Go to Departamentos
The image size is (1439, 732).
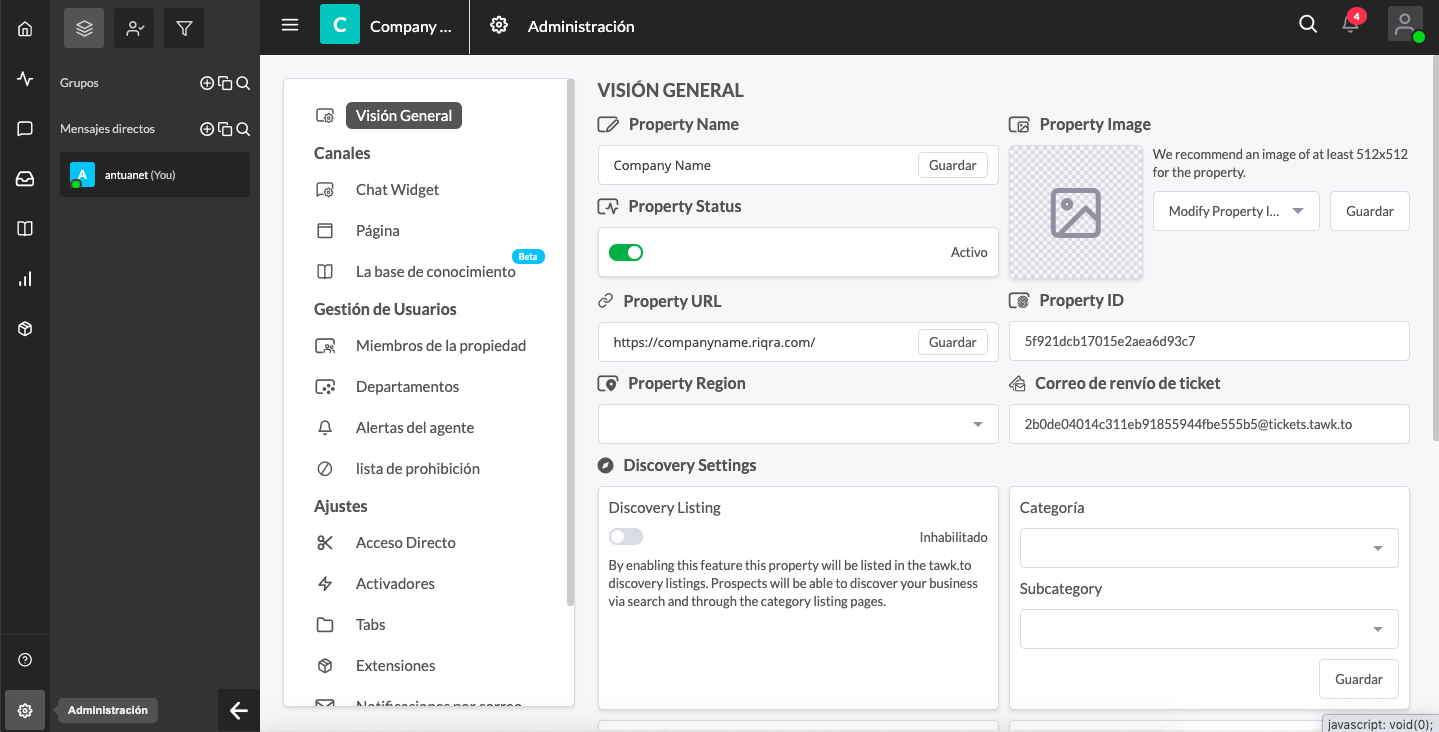coord(407,387)
